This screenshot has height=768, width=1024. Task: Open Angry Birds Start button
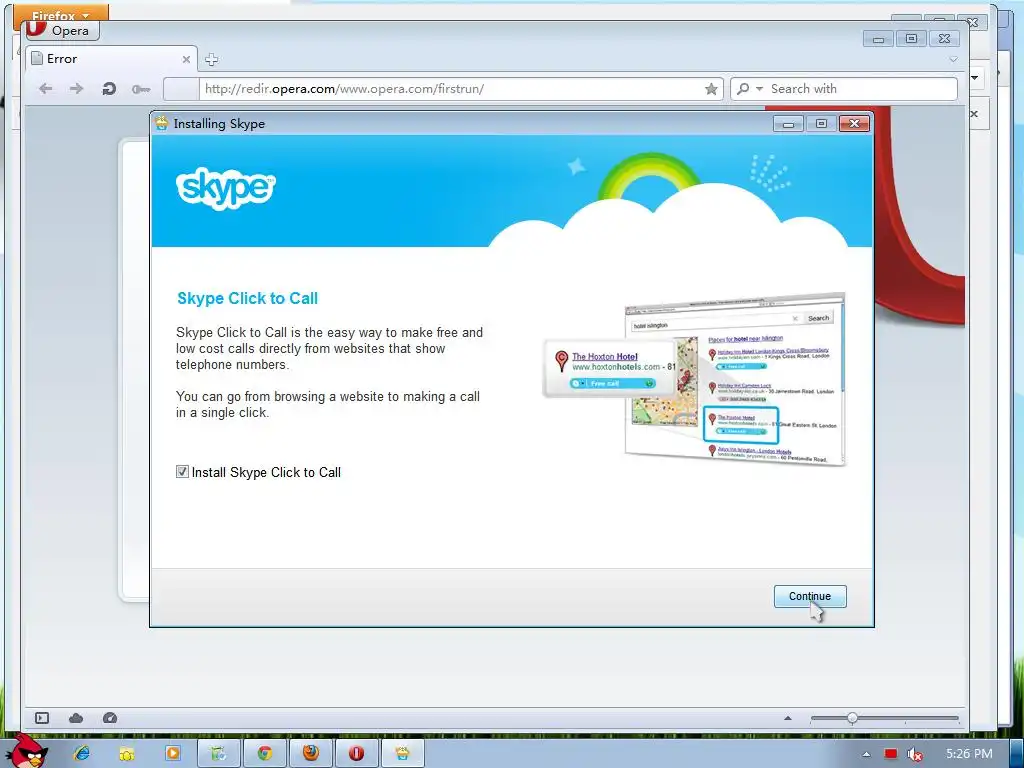(x=27, y=751)
